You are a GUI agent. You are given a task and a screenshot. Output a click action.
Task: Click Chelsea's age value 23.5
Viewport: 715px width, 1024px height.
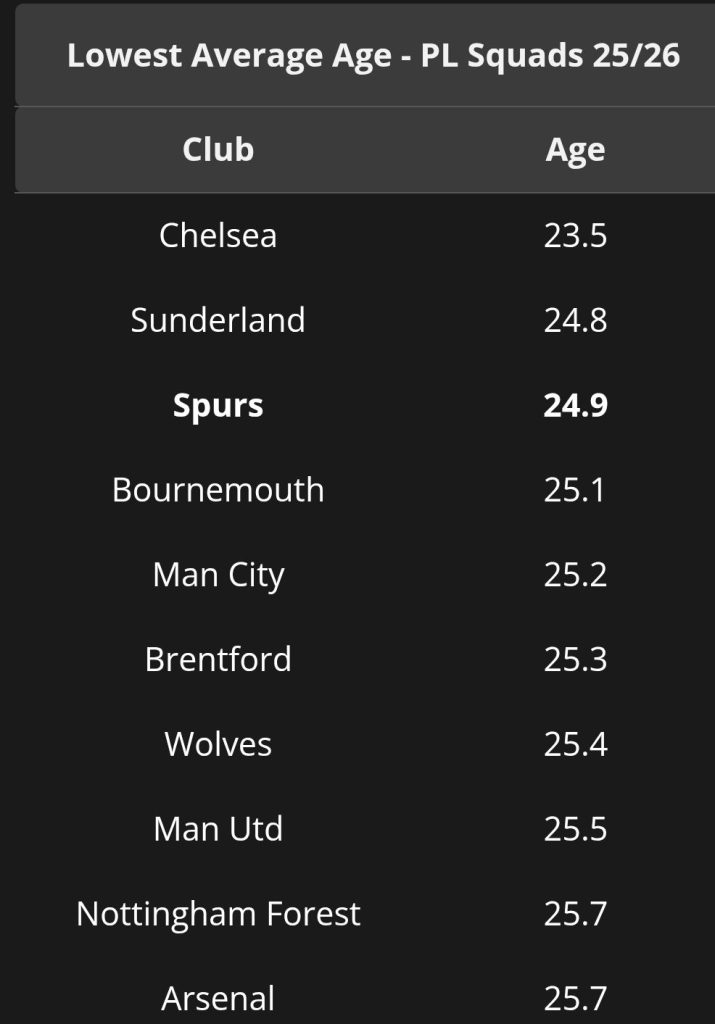tap(575, 235)
